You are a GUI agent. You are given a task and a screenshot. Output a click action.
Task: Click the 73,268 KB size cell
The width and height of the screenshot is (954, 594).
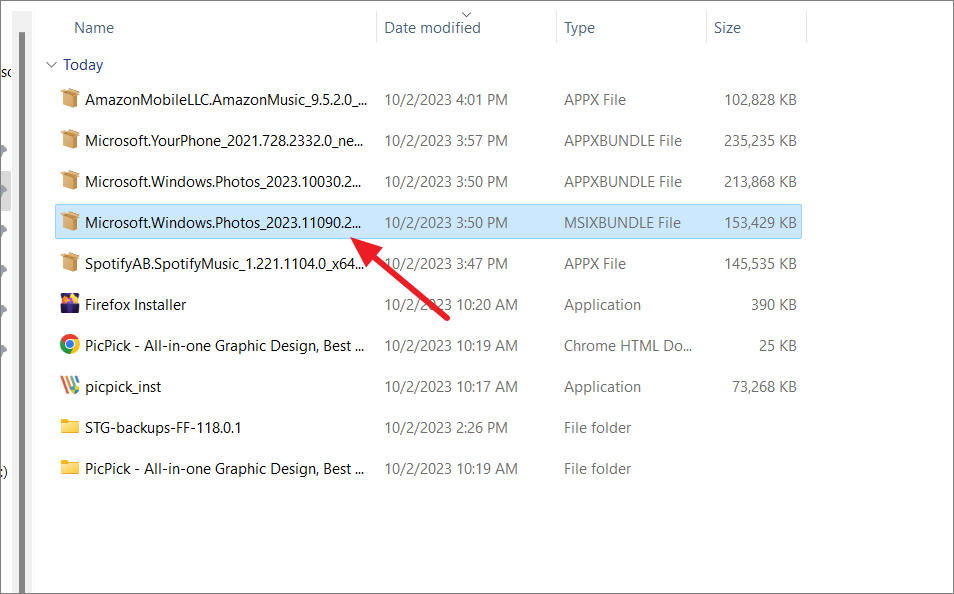[764, 387]
